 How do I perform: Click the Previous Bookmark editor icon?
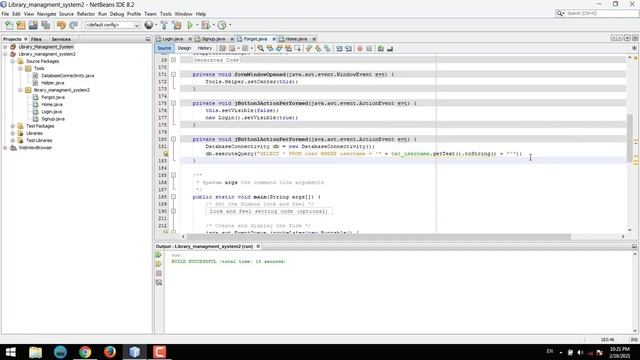pyautogui.click(x=309, y=49)
